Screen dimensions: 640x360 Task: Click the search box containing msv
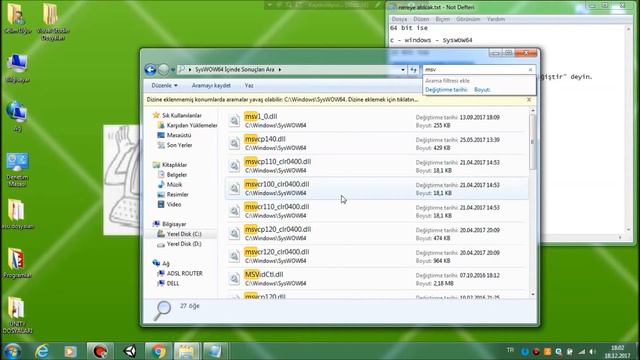[x=475, y=70]
